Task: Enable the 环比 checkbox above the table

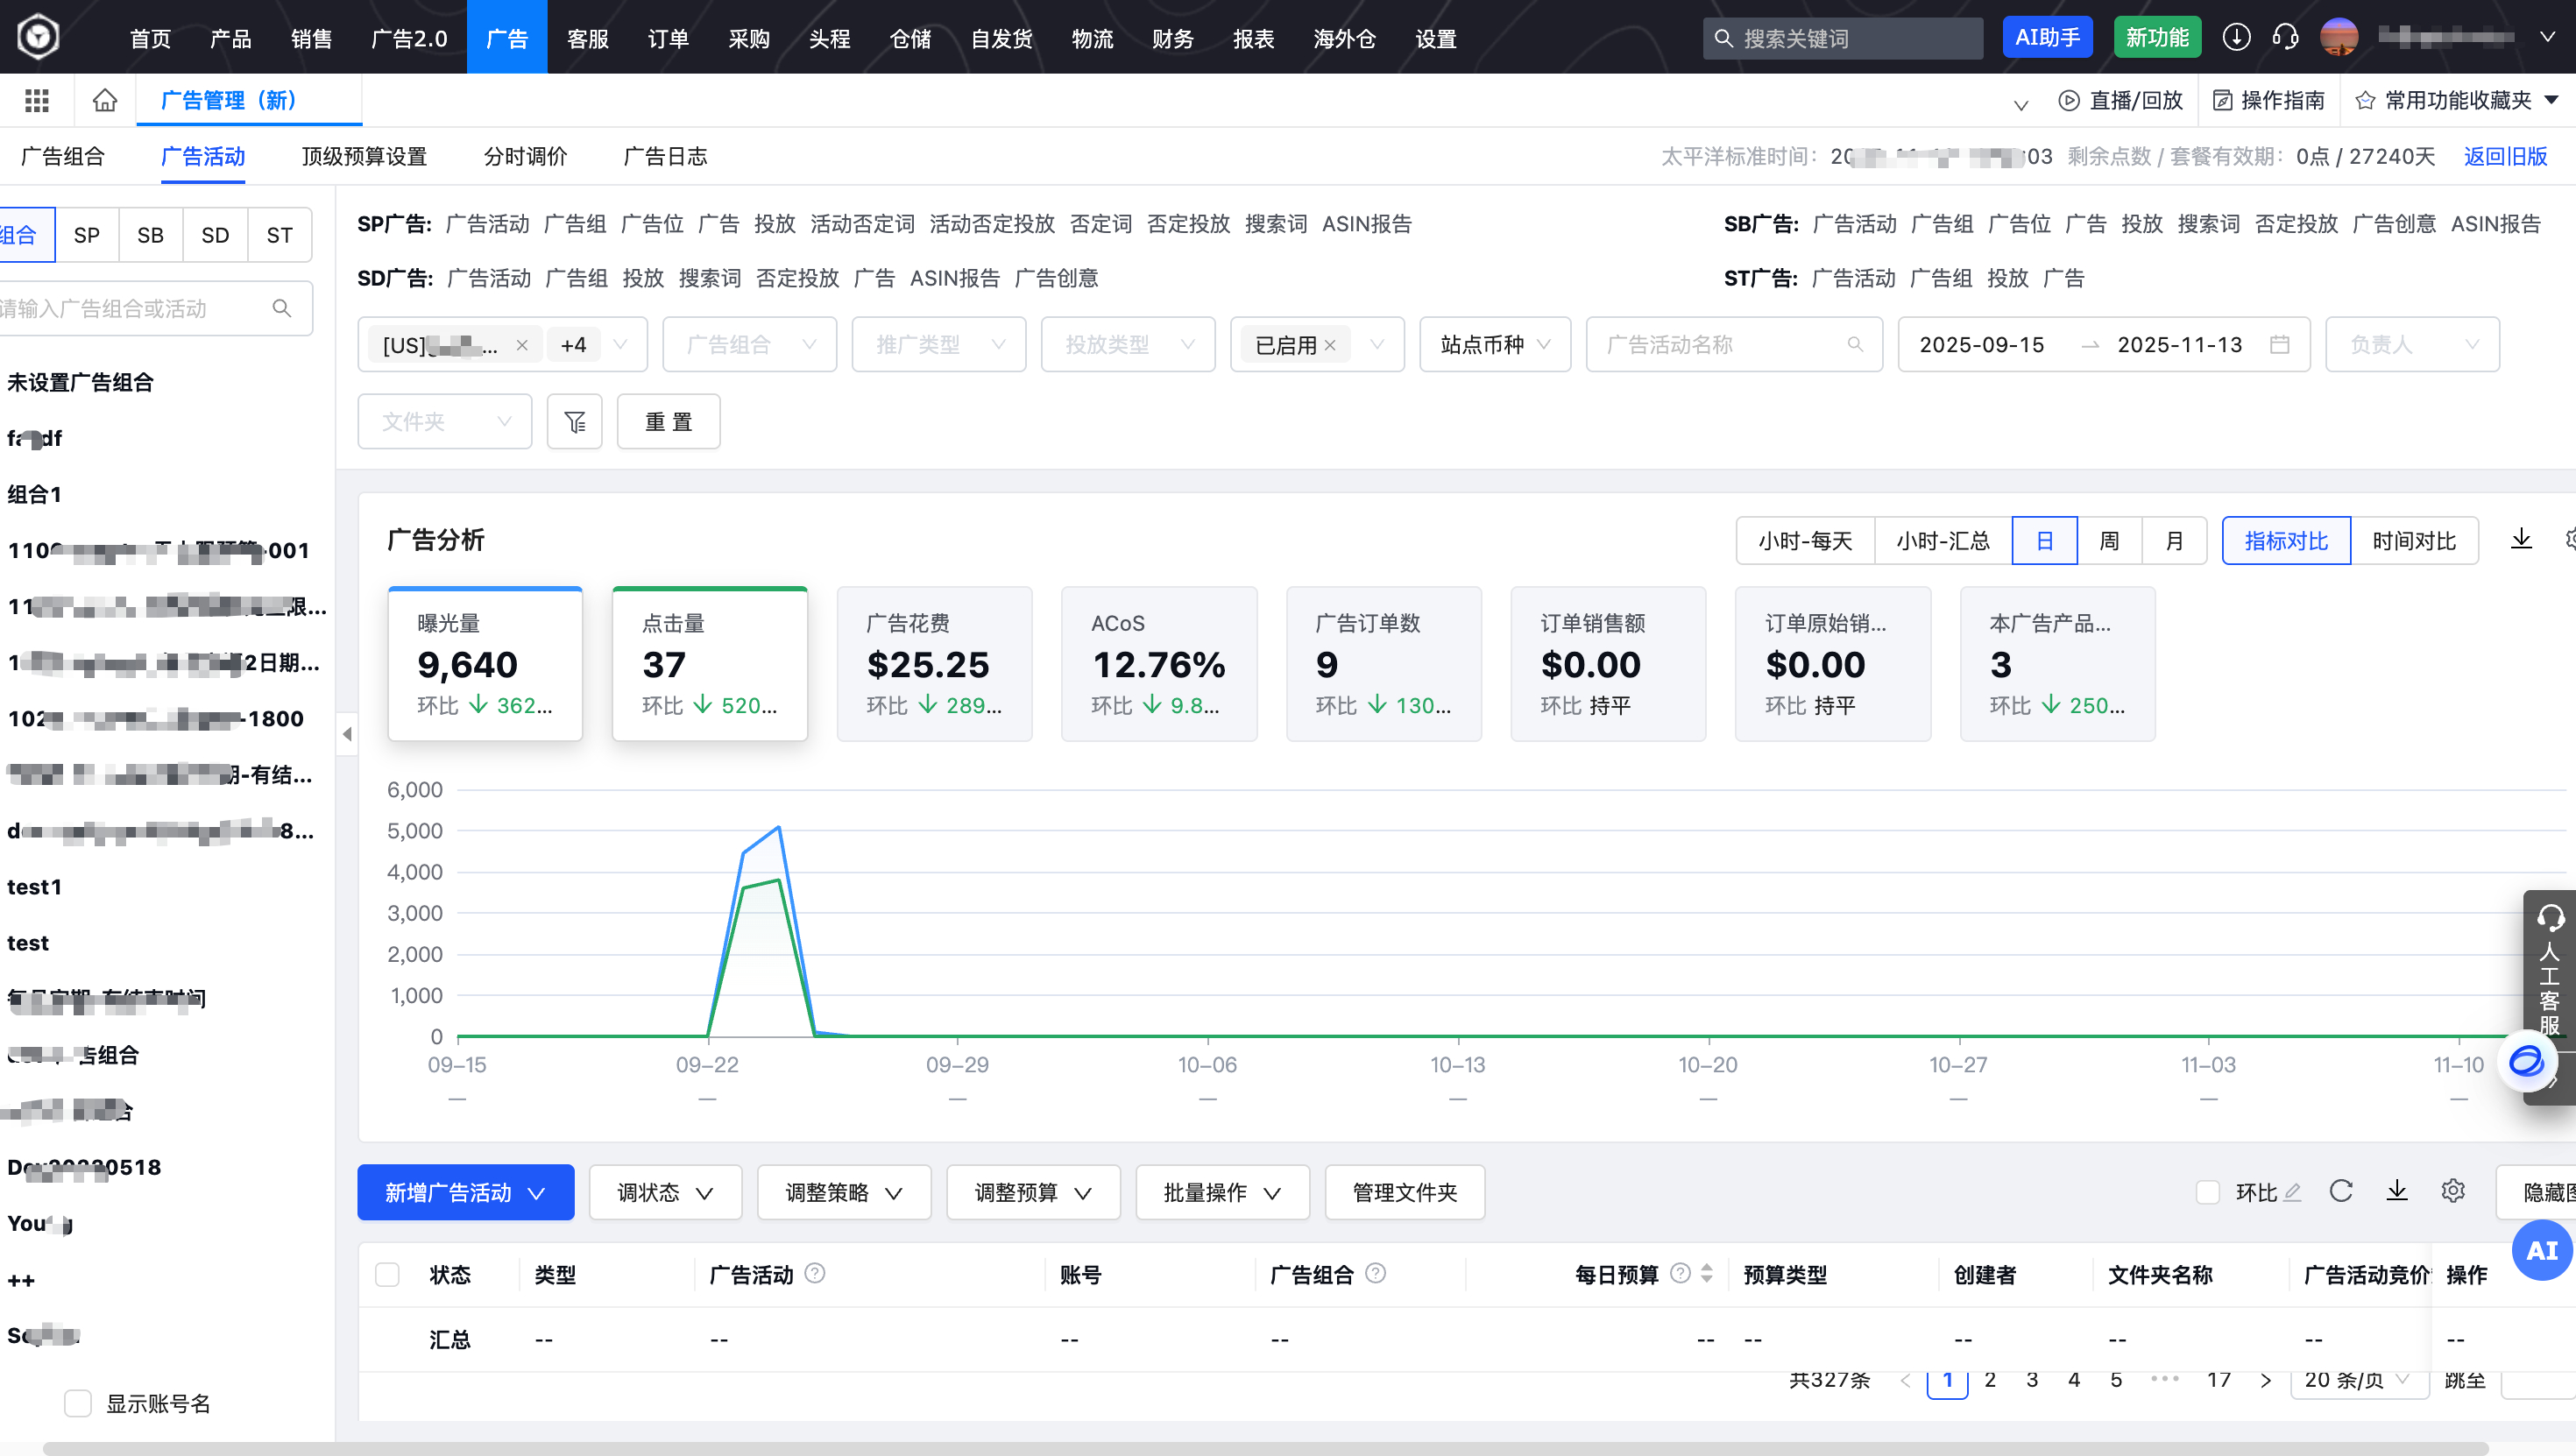Action: coord(2210,1192)
